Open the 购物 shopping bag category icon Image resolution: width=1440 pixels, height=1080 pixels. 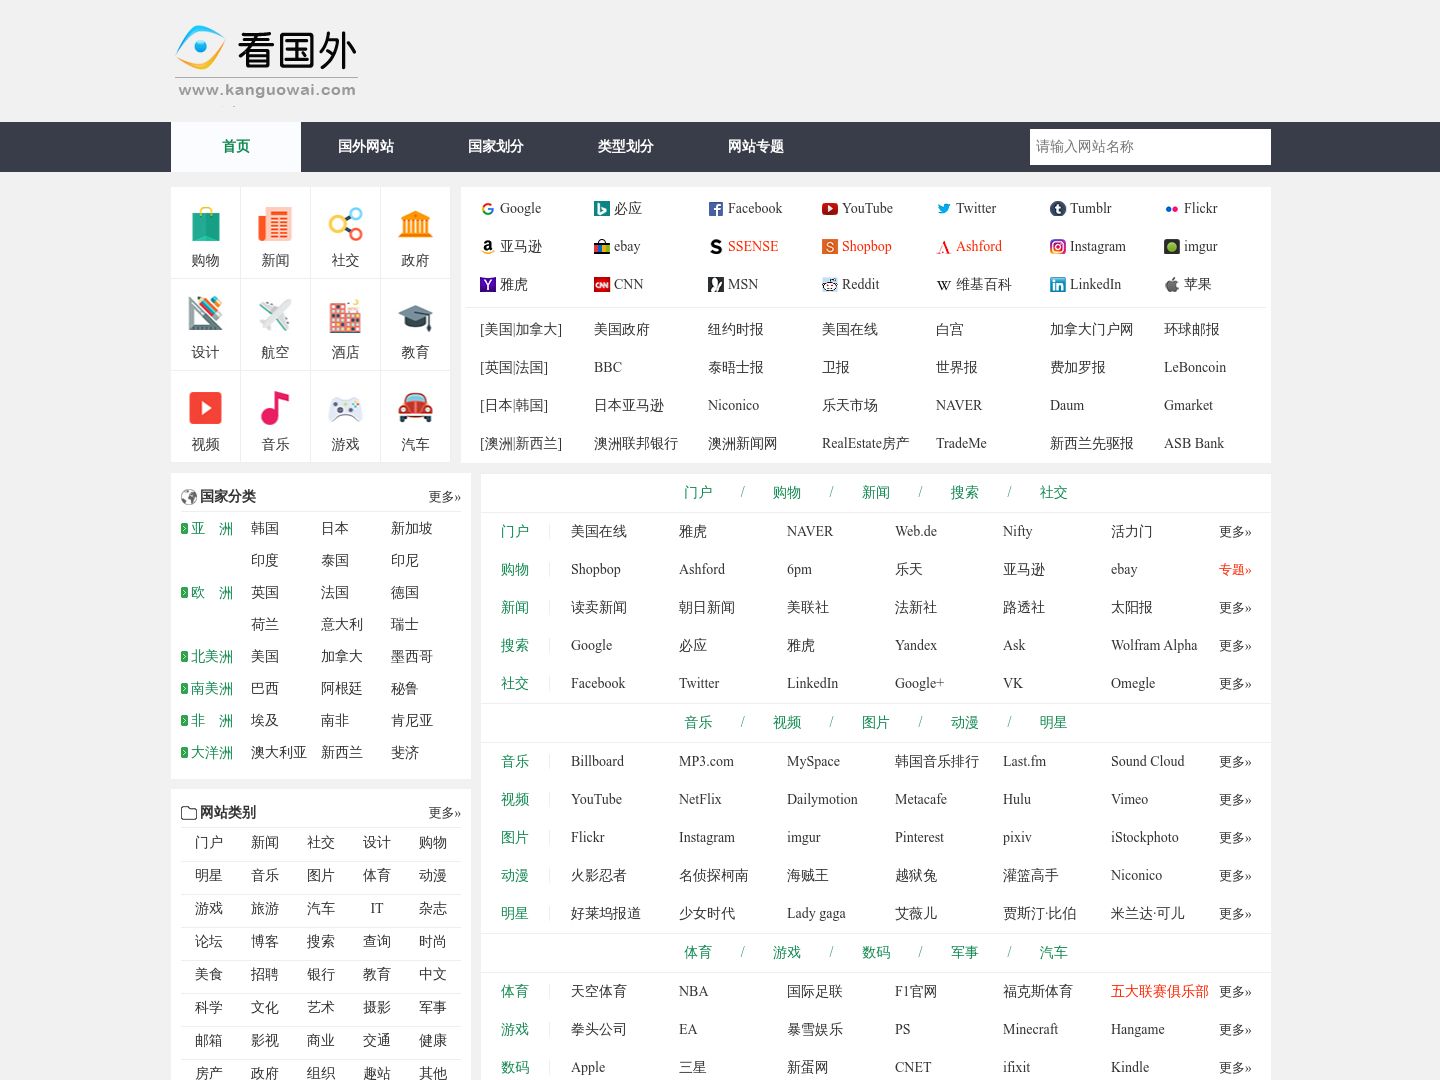pyautogui.click(x=205, y=225)
